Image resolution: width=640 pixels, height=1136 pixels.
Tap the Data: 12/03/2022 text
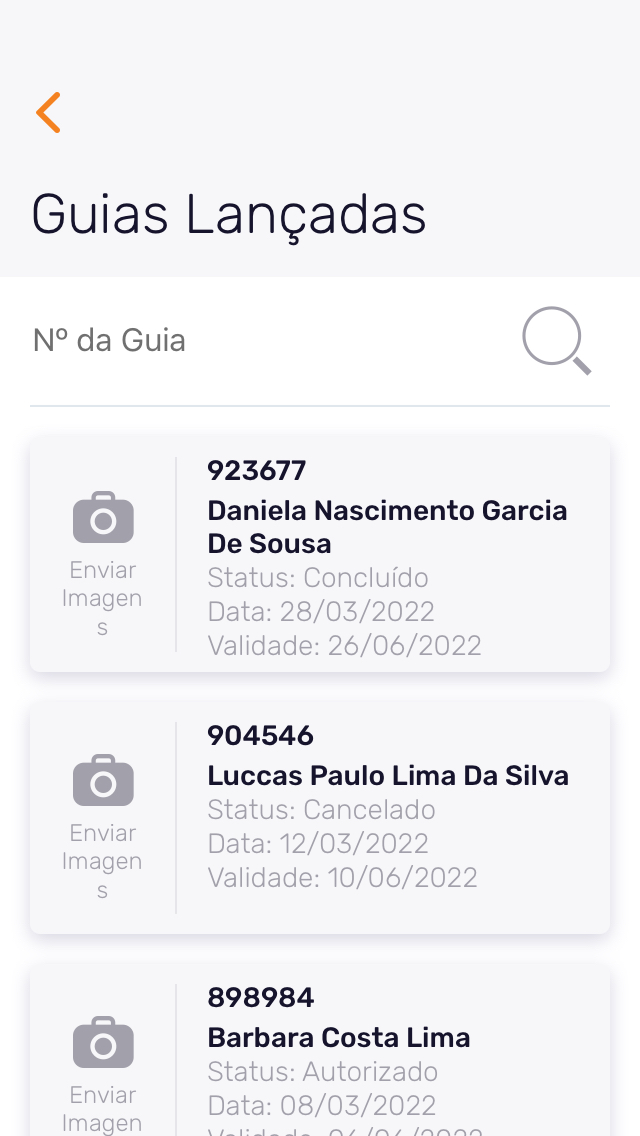(x=318, y=843)
